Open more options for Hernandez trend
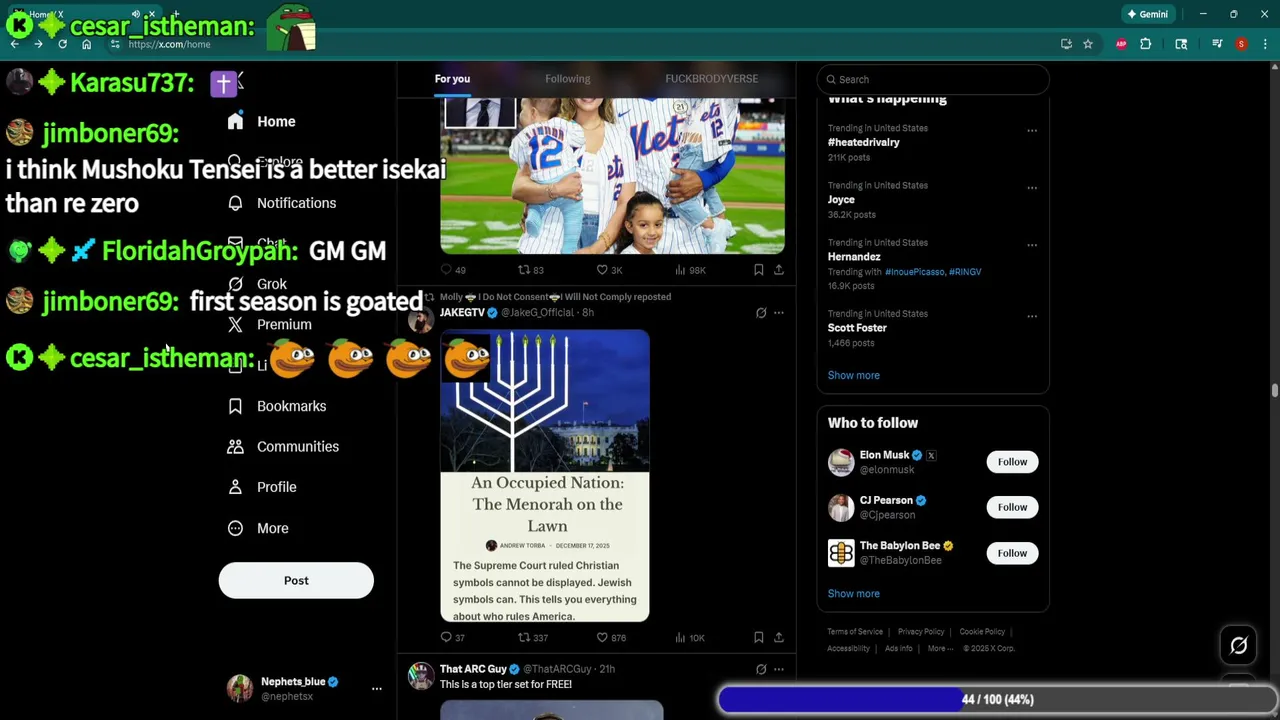Viewport: 1280px width, 720px height. tap(1032, 244)
